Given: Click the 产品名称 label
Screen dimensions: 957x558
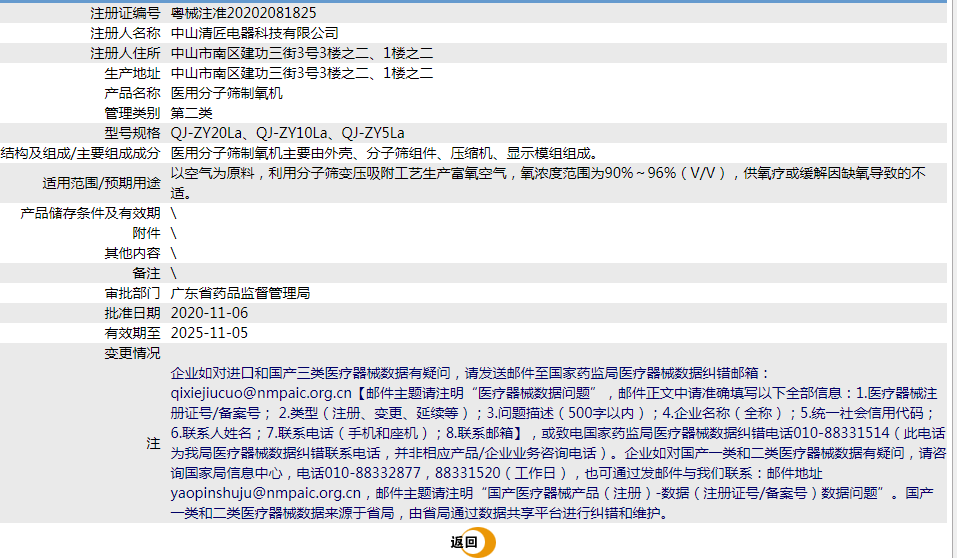Looking at the screenshot, I should 132,93.
